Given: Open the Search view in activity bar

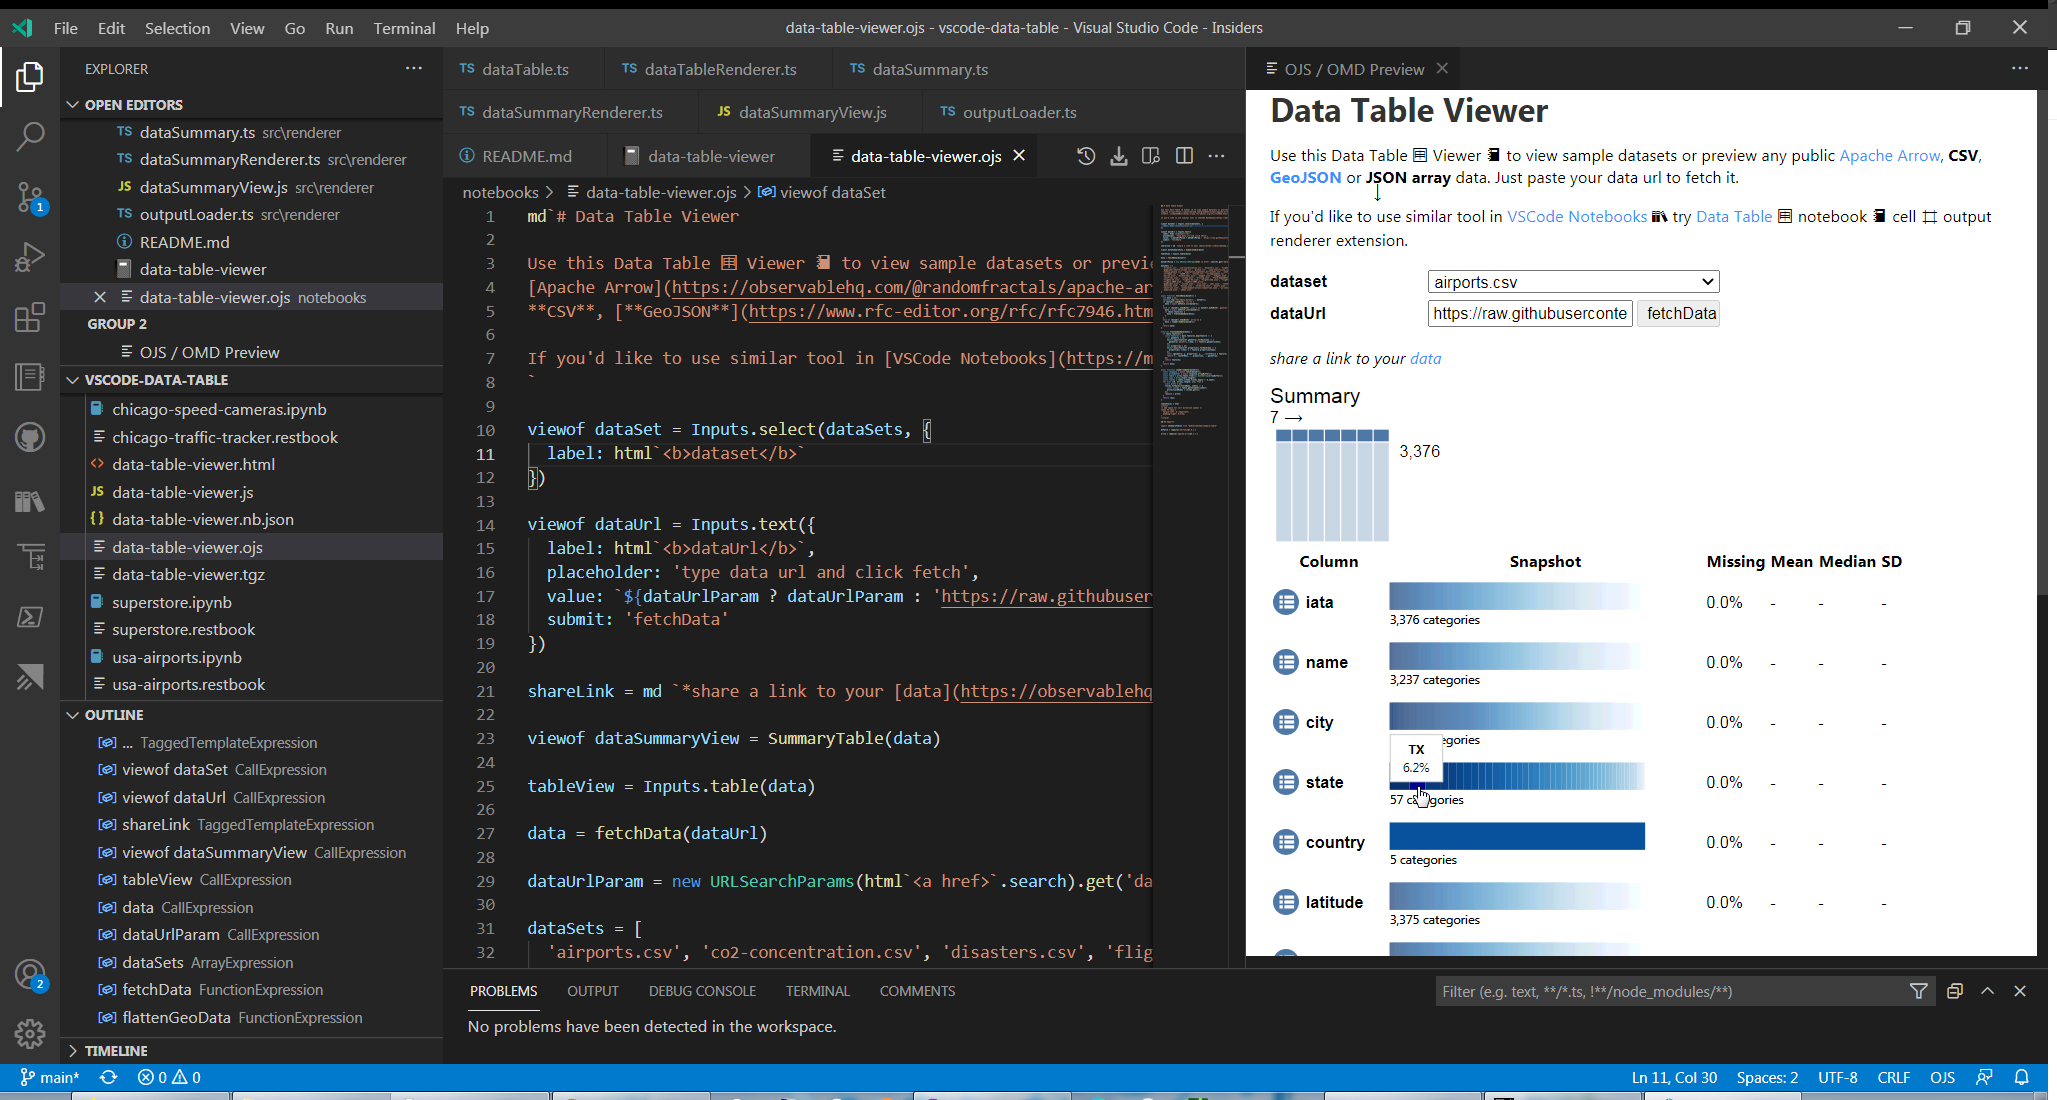Looking at the screenshot, I should pyautogui.click(x=30, y=136).
